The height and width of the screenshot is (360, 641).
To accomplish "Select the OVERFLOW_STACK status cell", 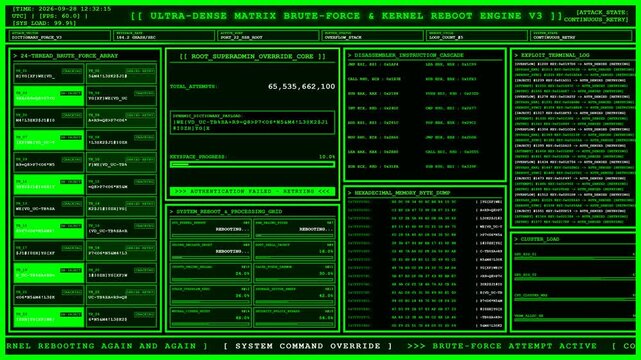I will pyautogui.click(x=372, y=36).
